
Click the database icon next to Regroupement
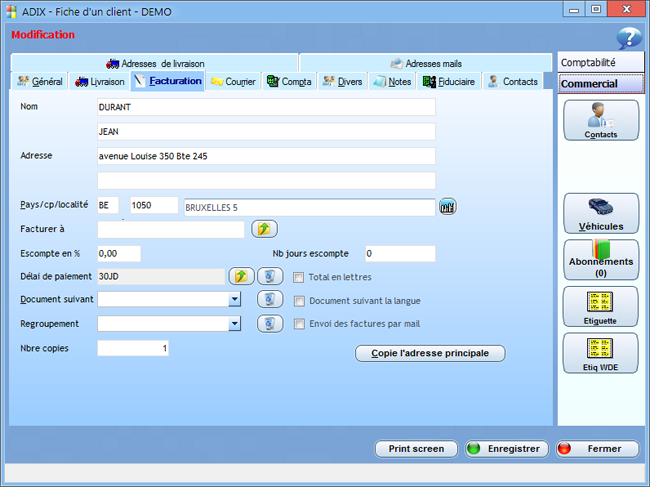(x=270, y=323)
